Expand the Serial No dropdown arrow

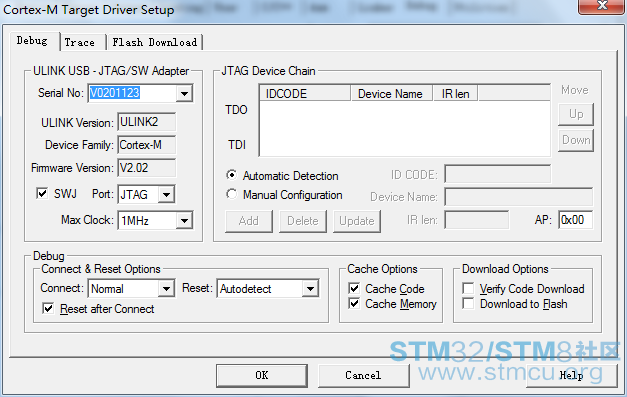point(184,94)
